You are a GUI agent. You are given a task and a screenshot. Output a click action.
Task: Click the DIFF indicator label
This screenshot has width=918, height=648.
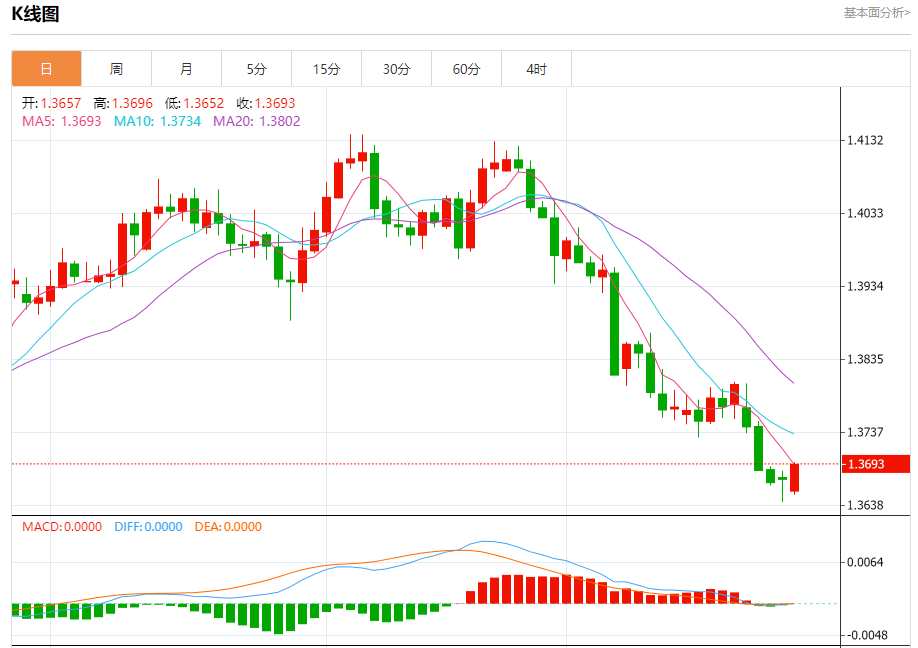pyautogui.click(x=148, y=527)
